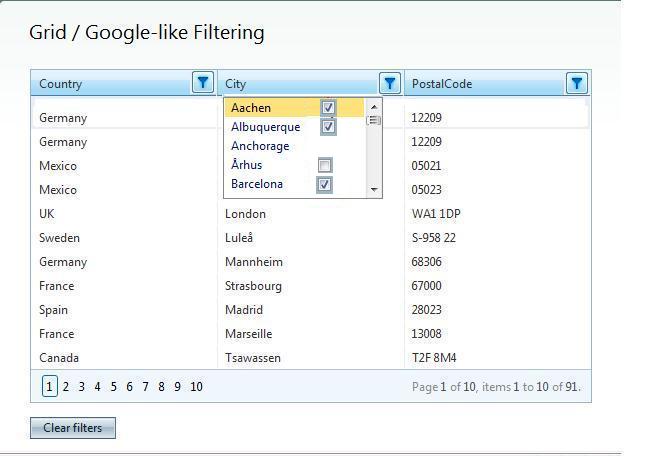Image resolution: width=651 pixels, height=456 pixels.
Task: Uncheck the Barcelona checkbox
Action: (324, 185)
